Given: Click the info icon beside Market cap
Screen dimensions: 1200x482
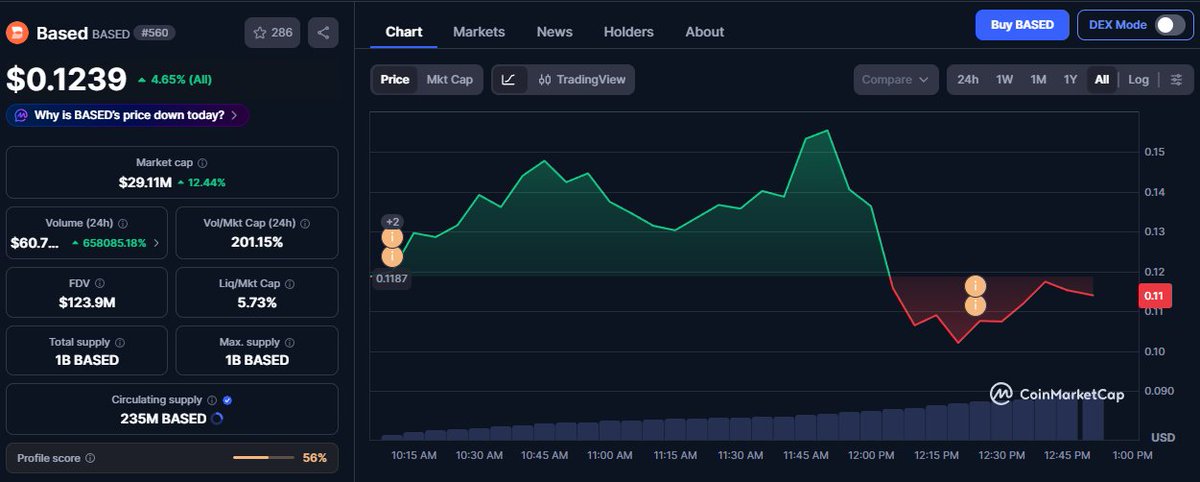Looking at the screenshot, I should (x=203, y=162).
